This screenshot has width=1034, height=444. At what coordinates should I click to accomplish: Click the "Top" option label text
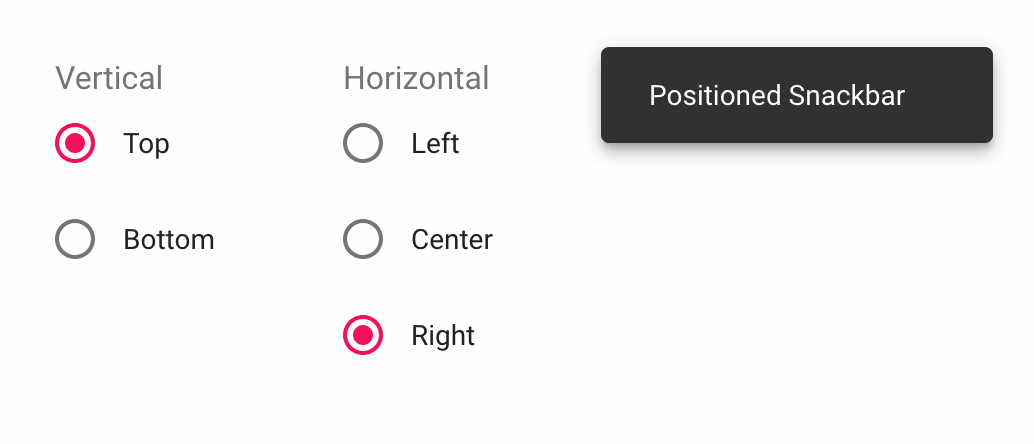pos(146,144)
